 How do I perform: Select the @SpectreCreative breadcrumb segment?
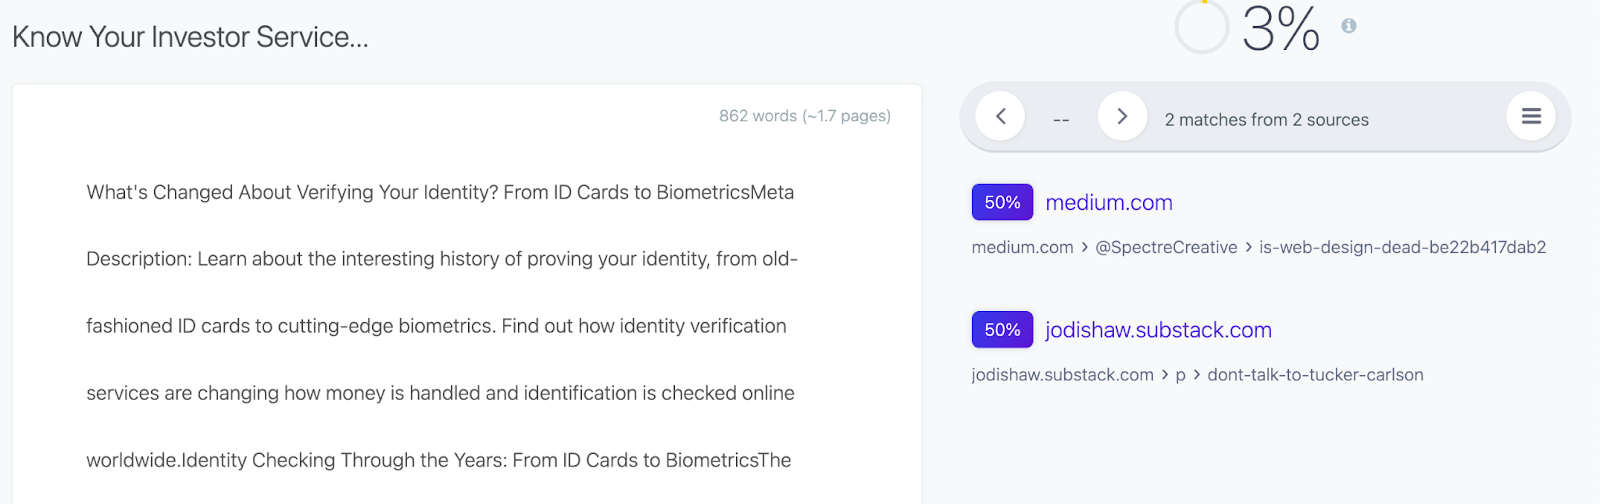pos(1166,247)
